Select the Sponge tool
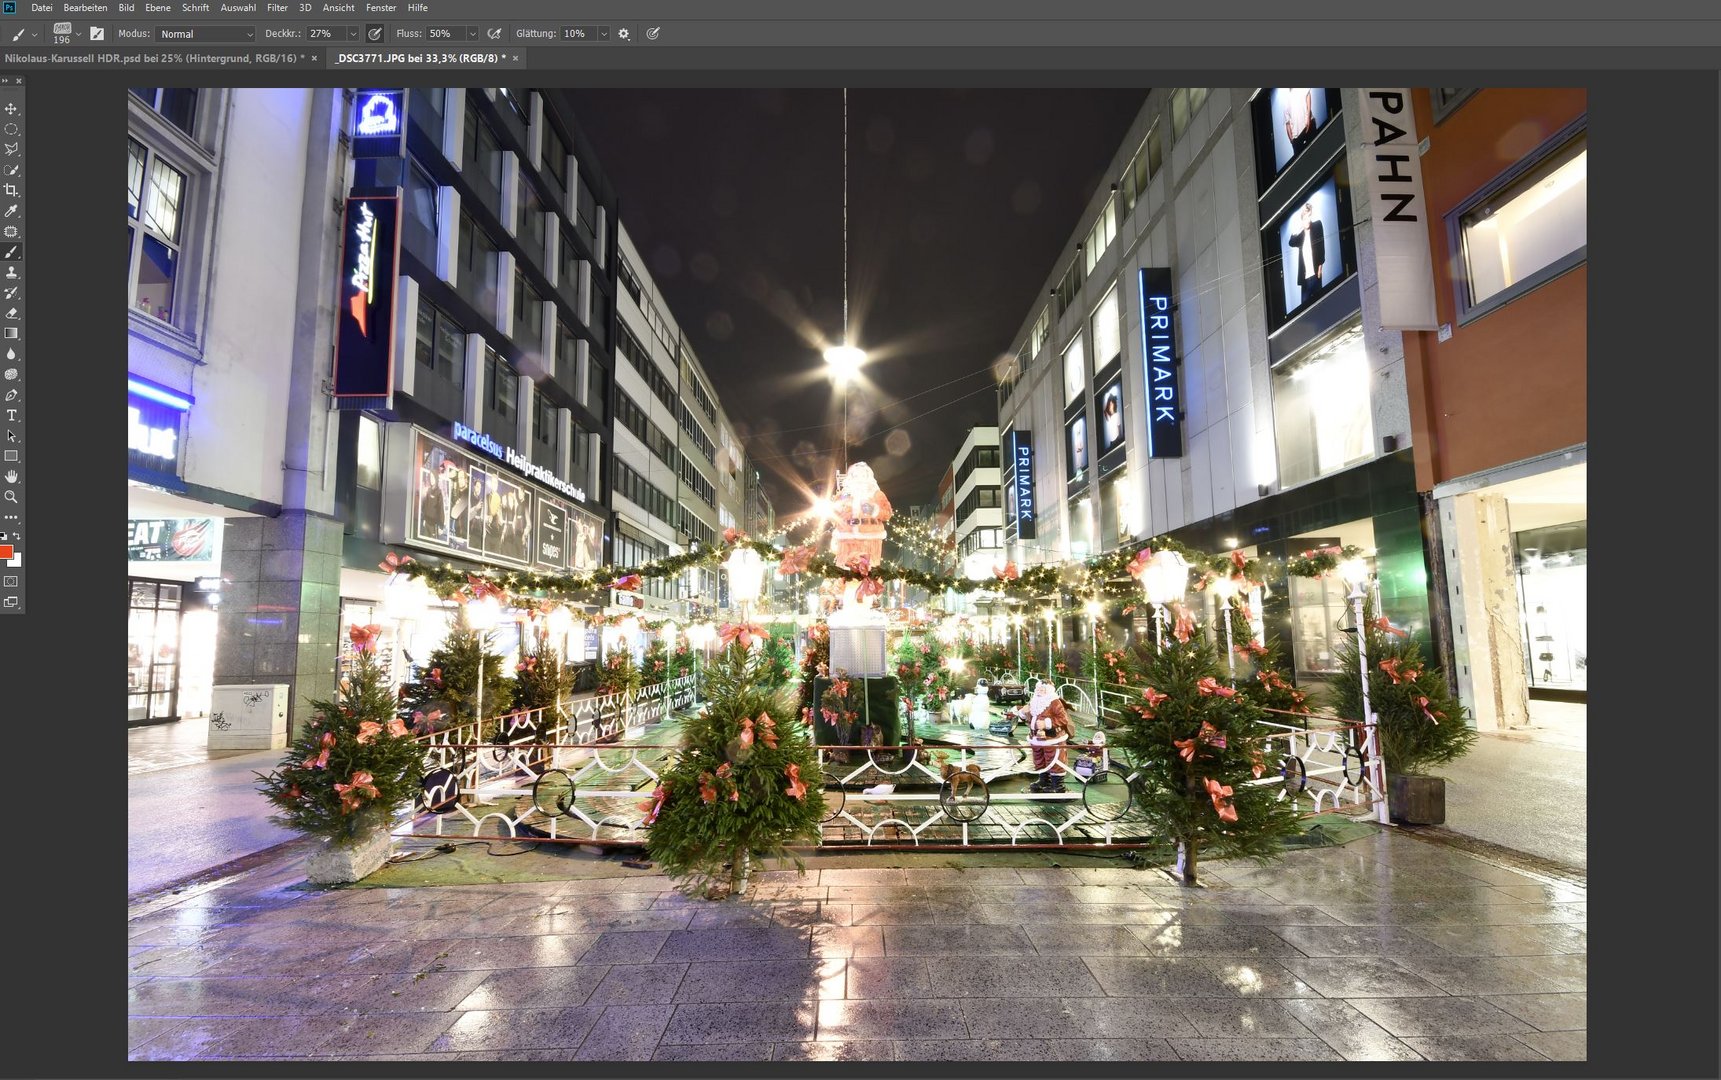 11,374
